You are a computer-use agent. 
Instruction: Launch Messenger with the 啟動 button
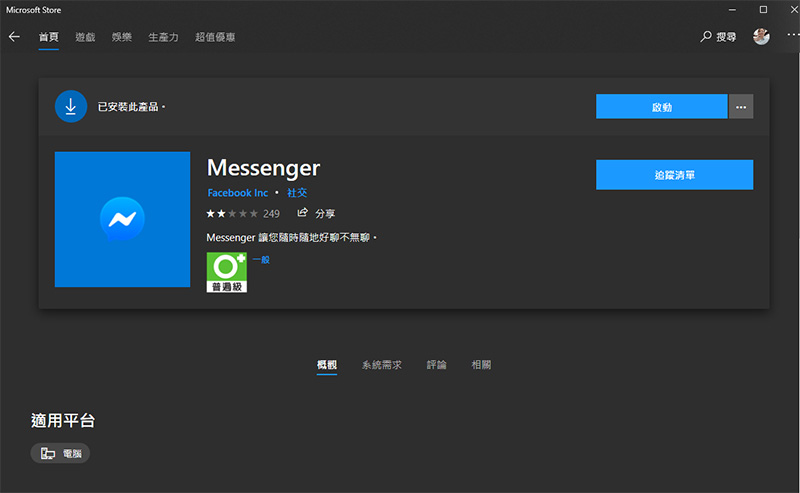(x=661, y=107)
